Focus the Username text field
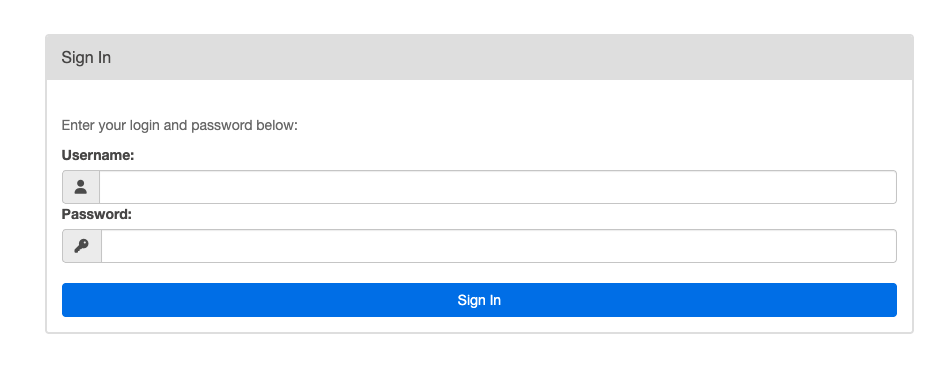950x377 pixels. [497, 187]
